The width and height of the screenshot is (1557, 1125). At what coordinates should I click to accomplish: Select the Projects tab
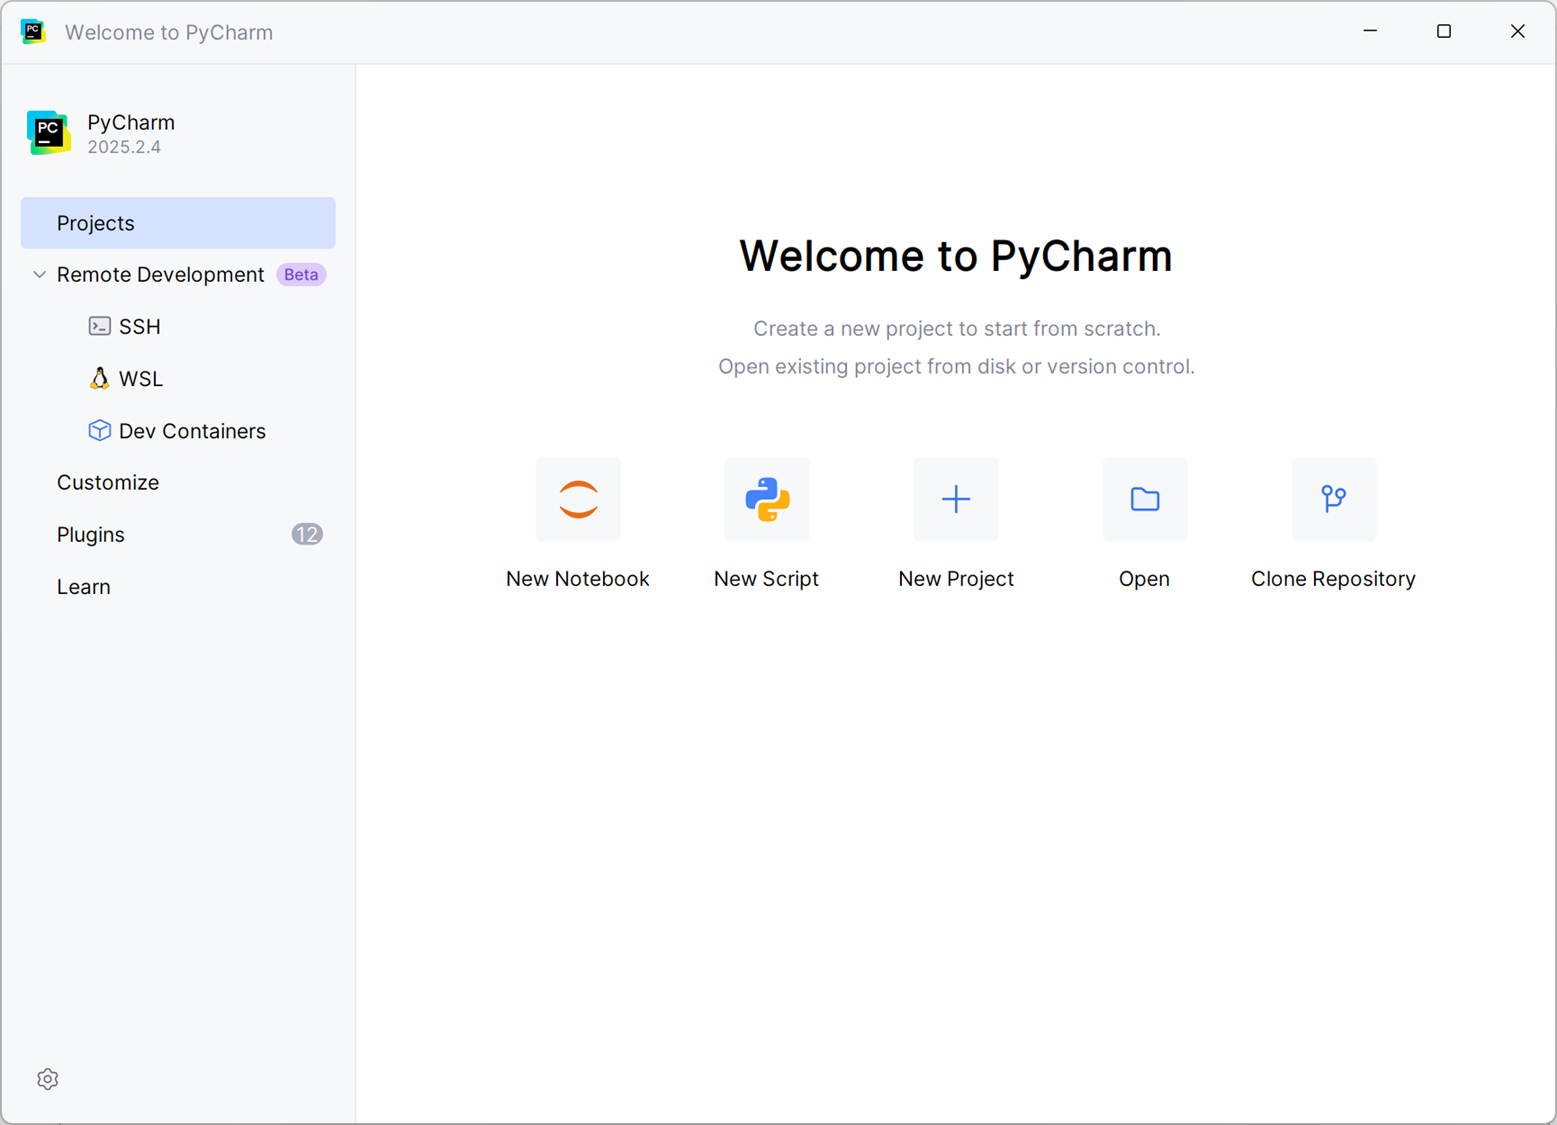(x=178, y=223)
